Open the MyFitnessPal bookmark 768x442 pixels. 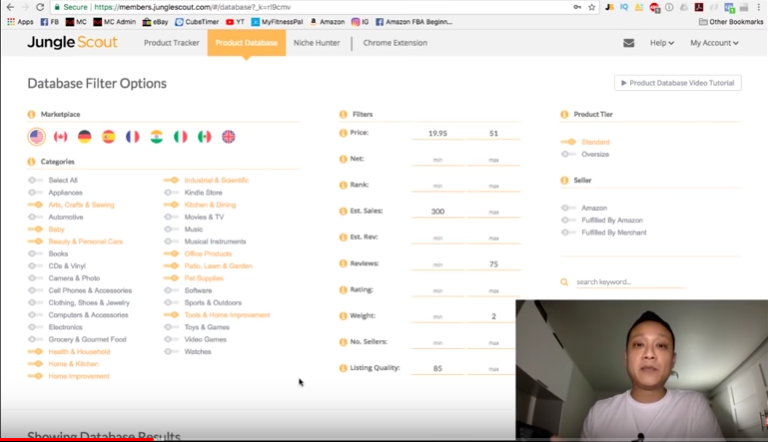coord(277,22)
